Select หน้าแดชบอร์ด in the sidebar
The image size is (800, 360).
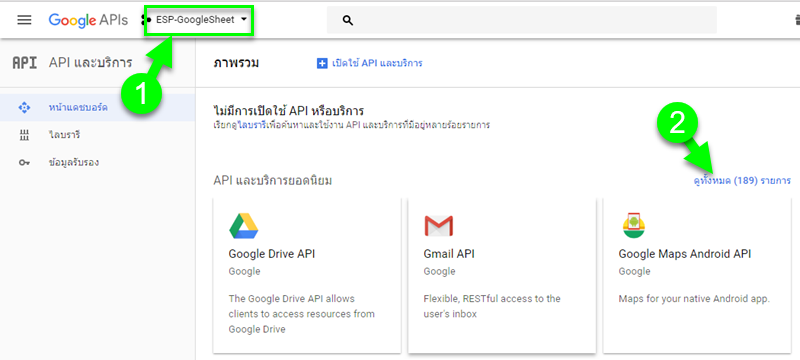tap(97, 108)
